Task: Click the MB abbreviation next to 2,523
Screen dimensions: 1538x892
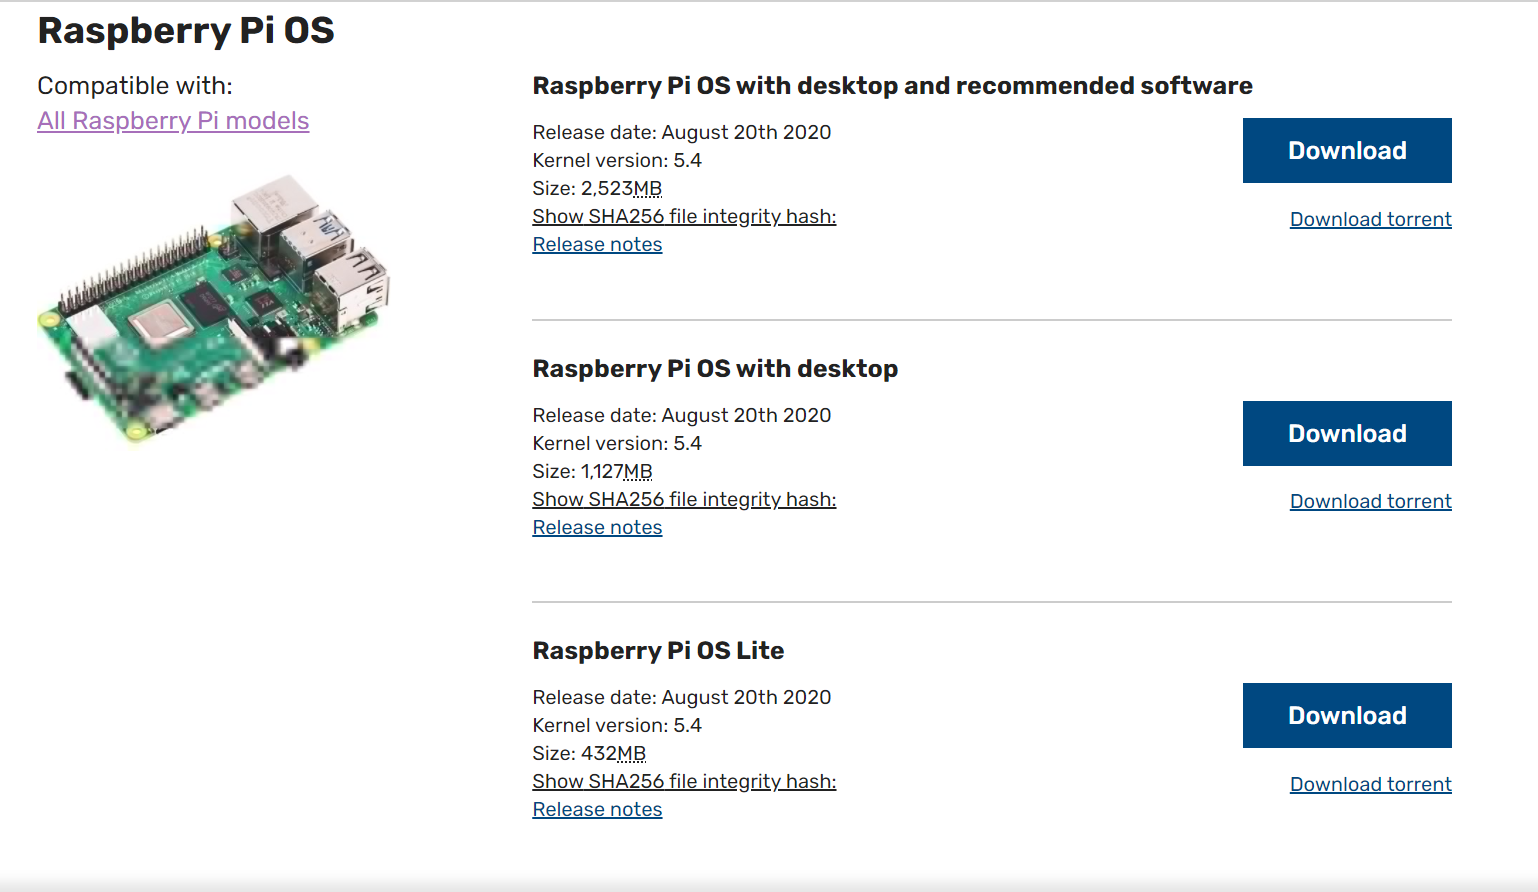Action: (x=648, y=188)
